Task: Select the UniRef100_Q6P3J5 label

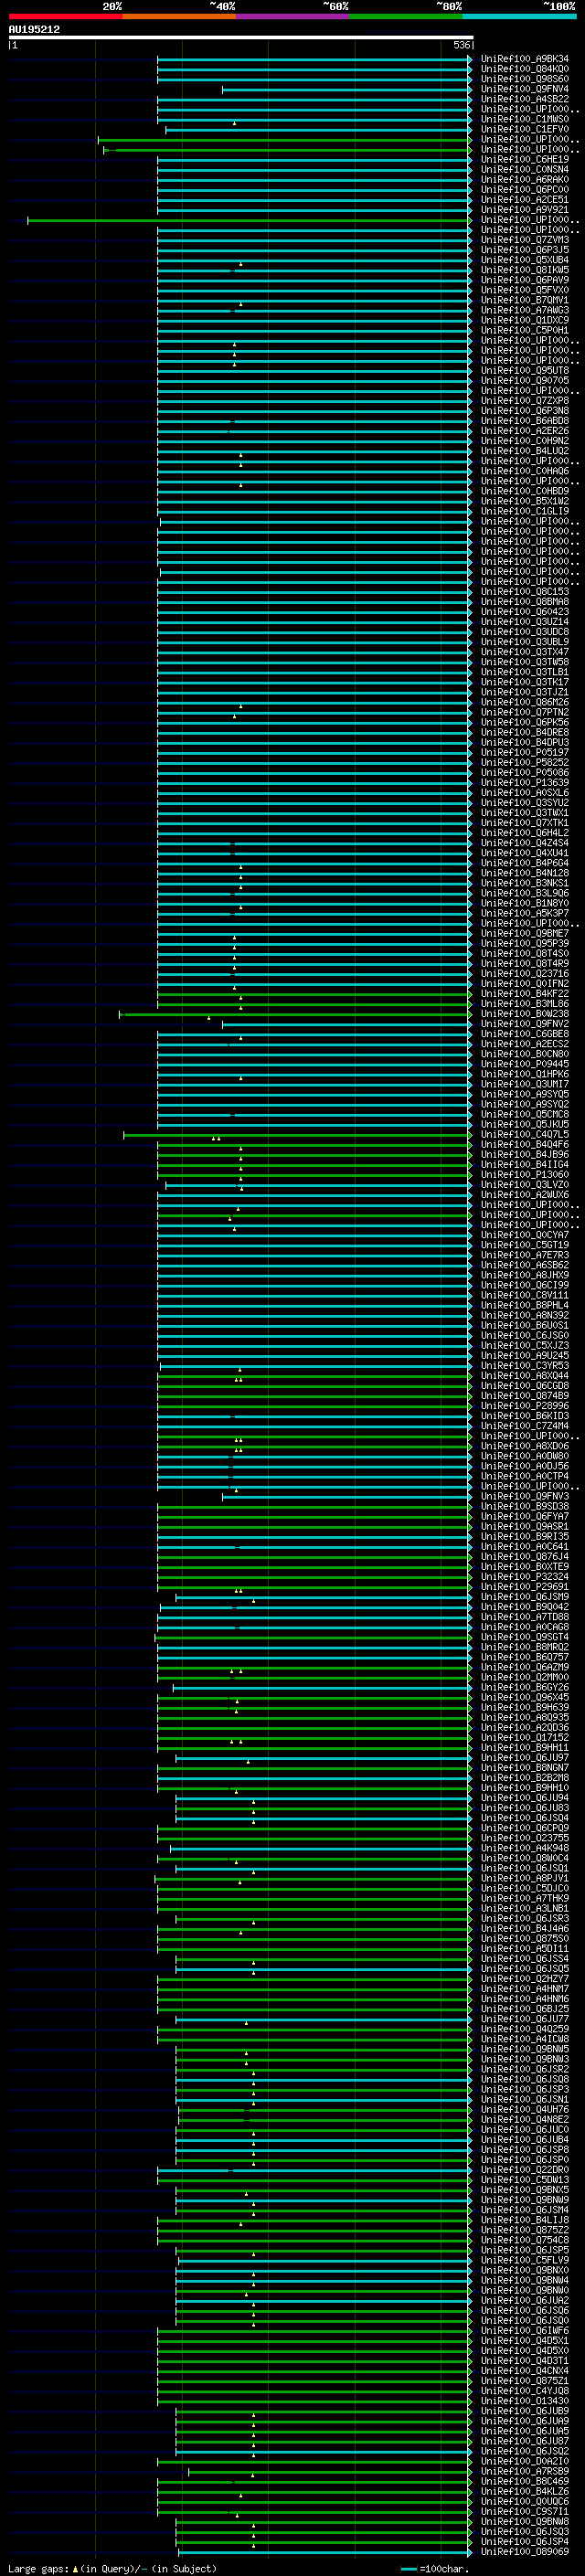Action: click(x=524, y=250)
